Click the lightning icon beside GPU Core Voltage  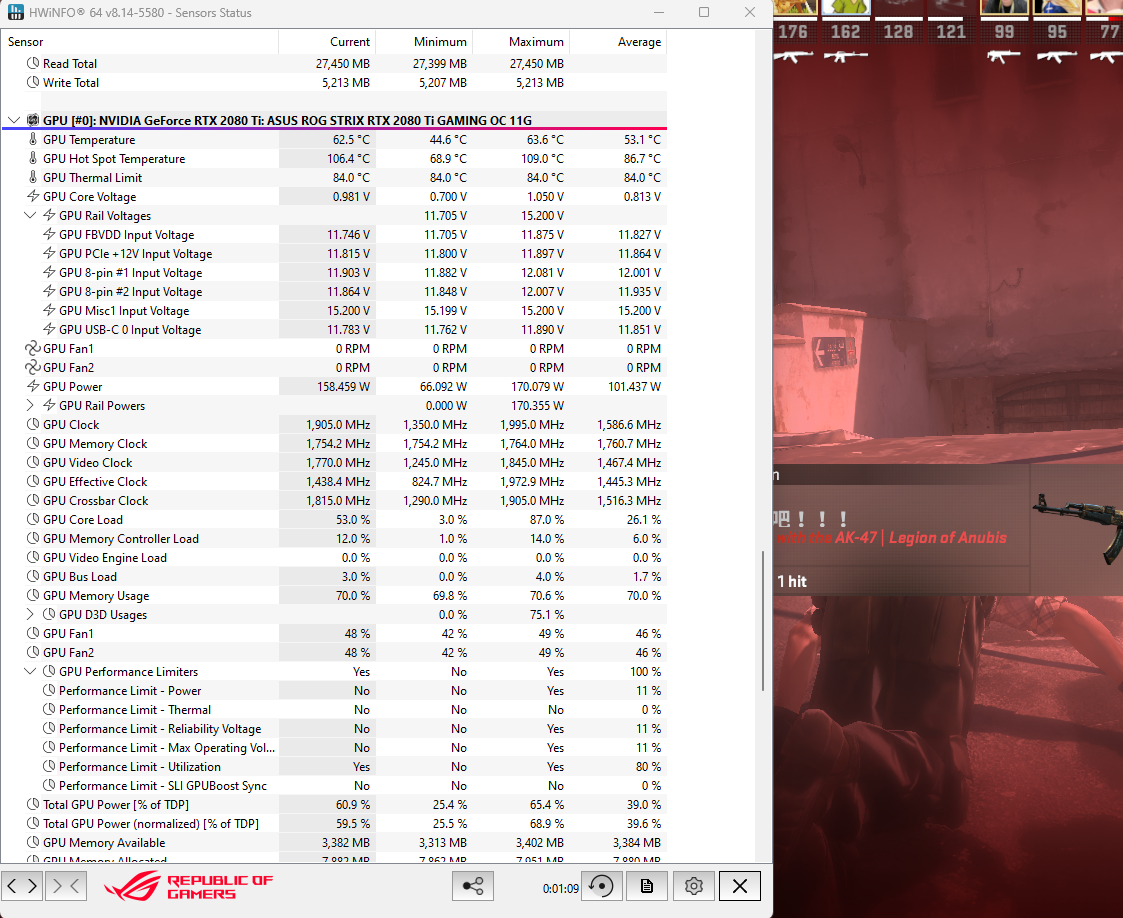tap(33, 196)
